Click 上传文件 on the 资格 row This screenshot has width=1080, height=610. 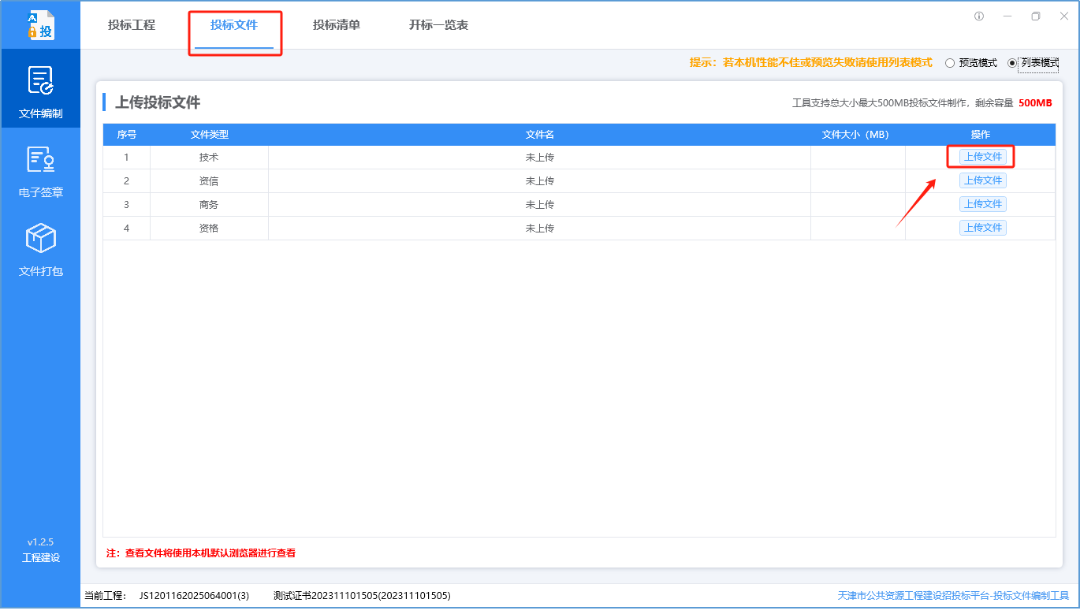coord(982,227)
